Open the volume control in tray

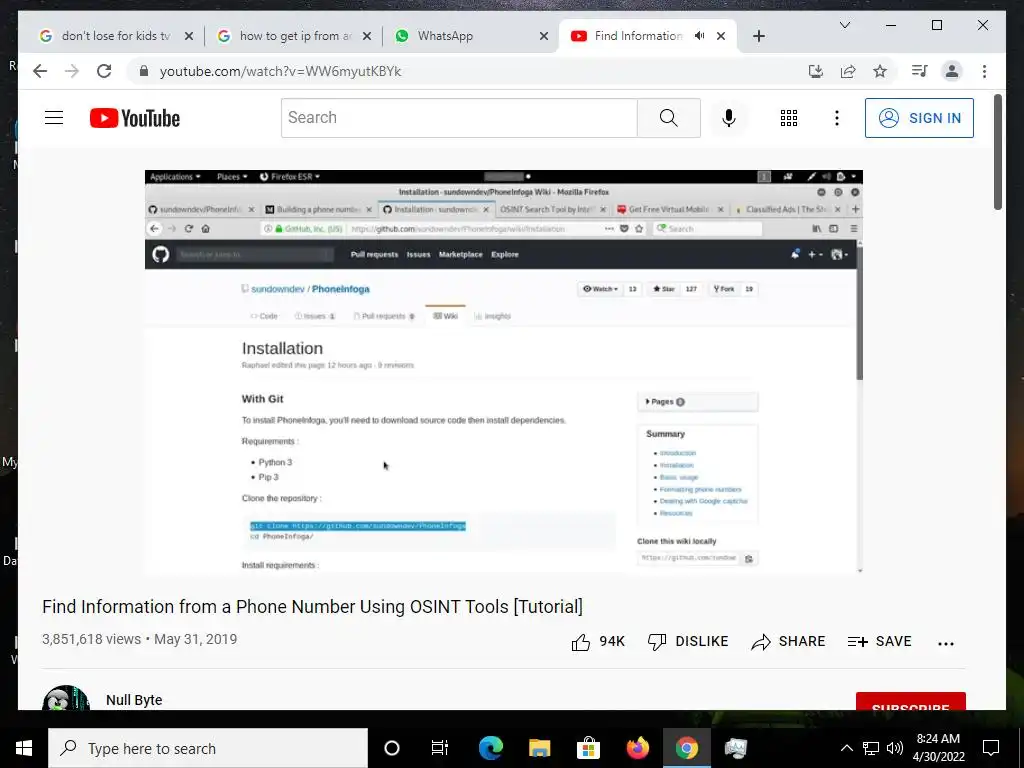point(895,748)
